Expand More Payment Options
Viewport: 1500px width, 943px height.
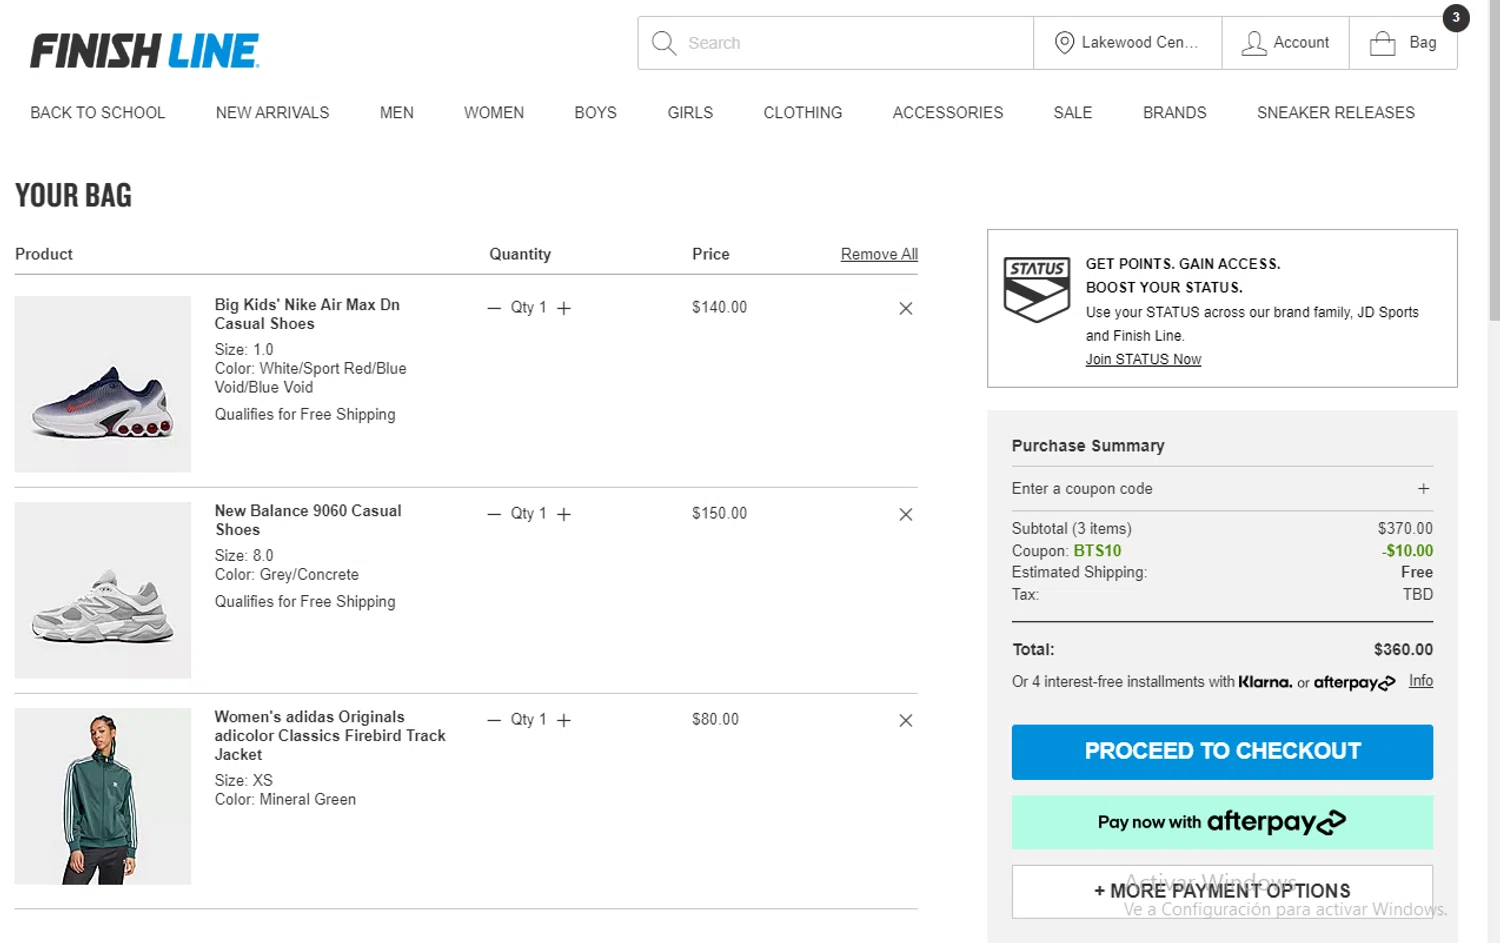(1222, 891)
